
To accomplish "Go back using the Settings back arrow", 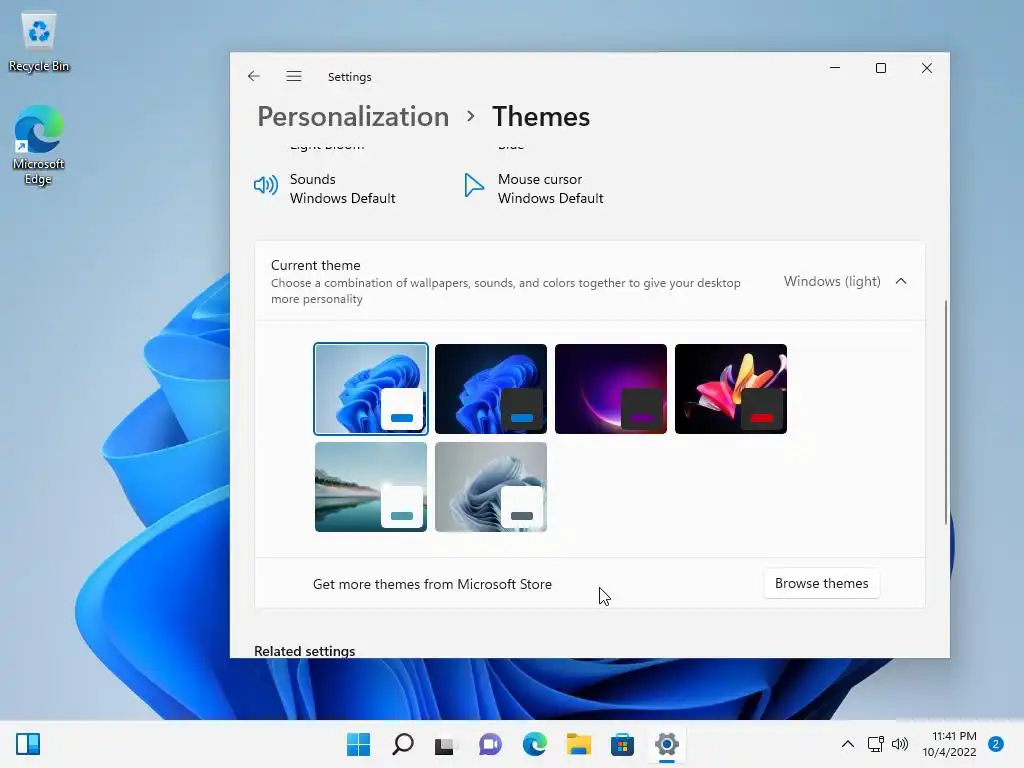I will [253, 76].
